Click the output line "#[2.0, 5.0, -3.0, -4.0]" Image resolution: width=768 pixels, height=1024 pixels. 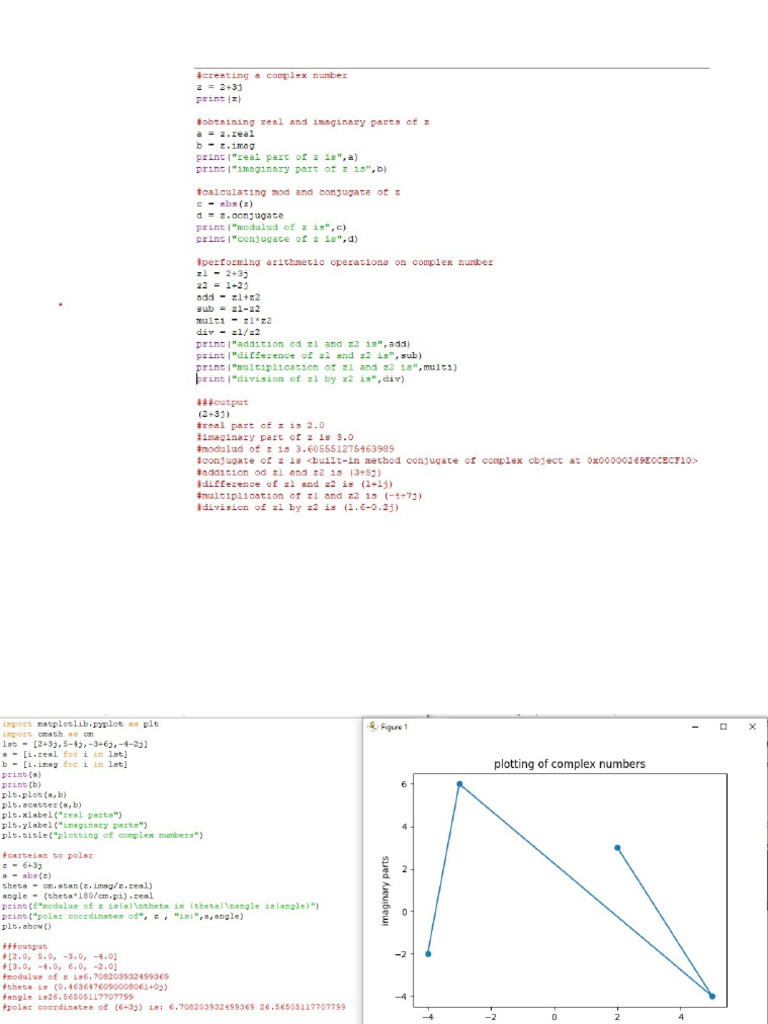tap(59, 957)
